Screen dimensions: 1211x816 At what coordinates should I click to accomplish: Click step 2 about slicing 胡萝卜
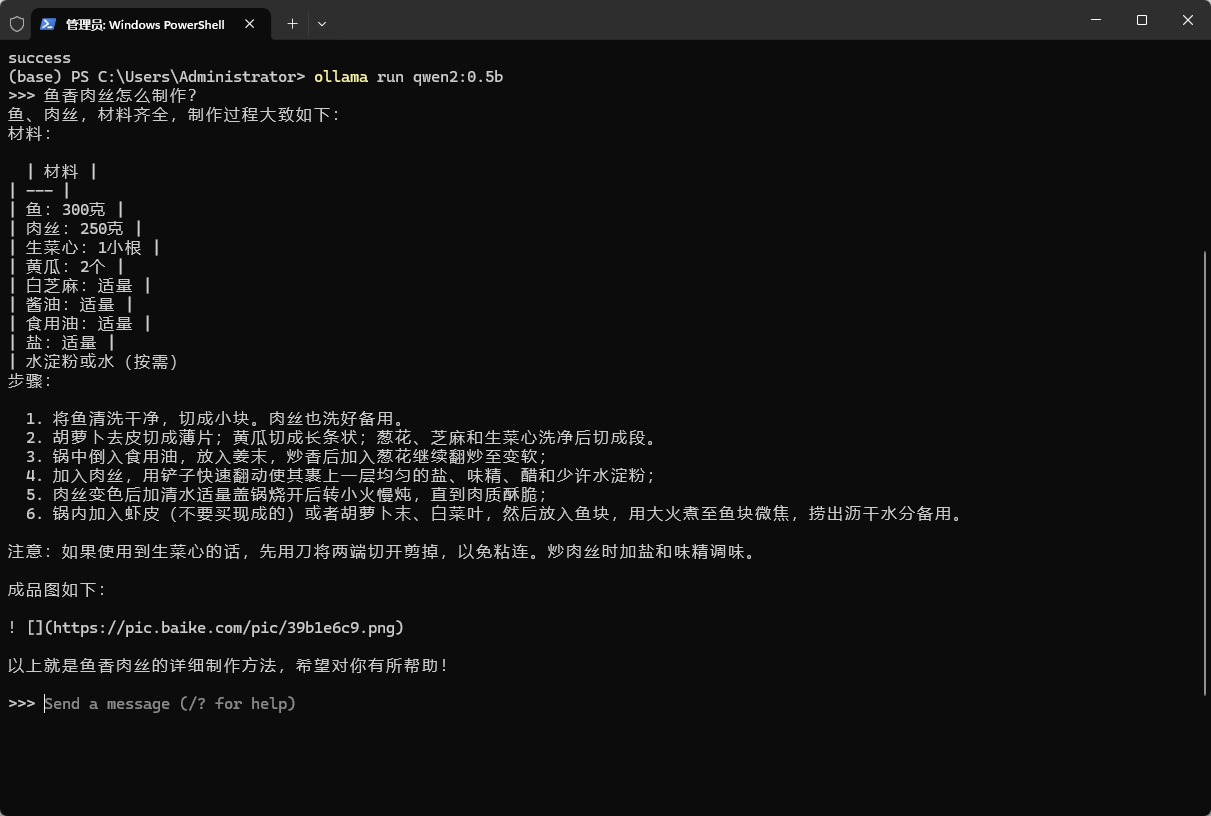tap(342, 438)
